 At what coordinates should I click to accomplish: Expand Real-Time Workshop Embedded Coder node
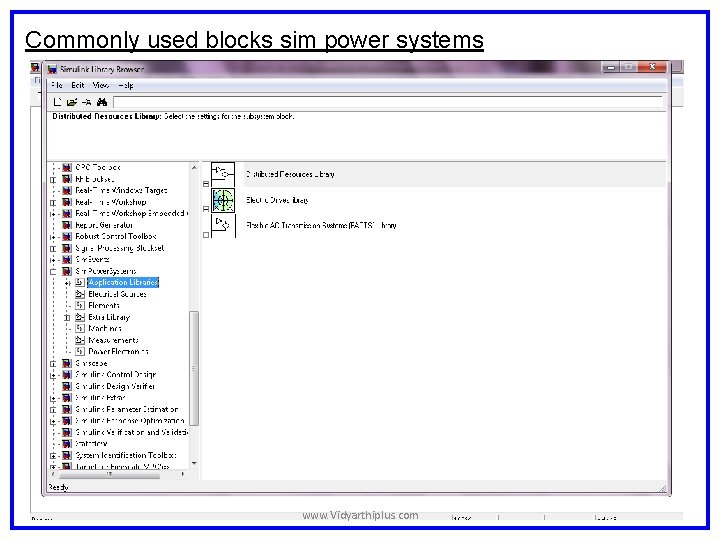coord(53,214)
